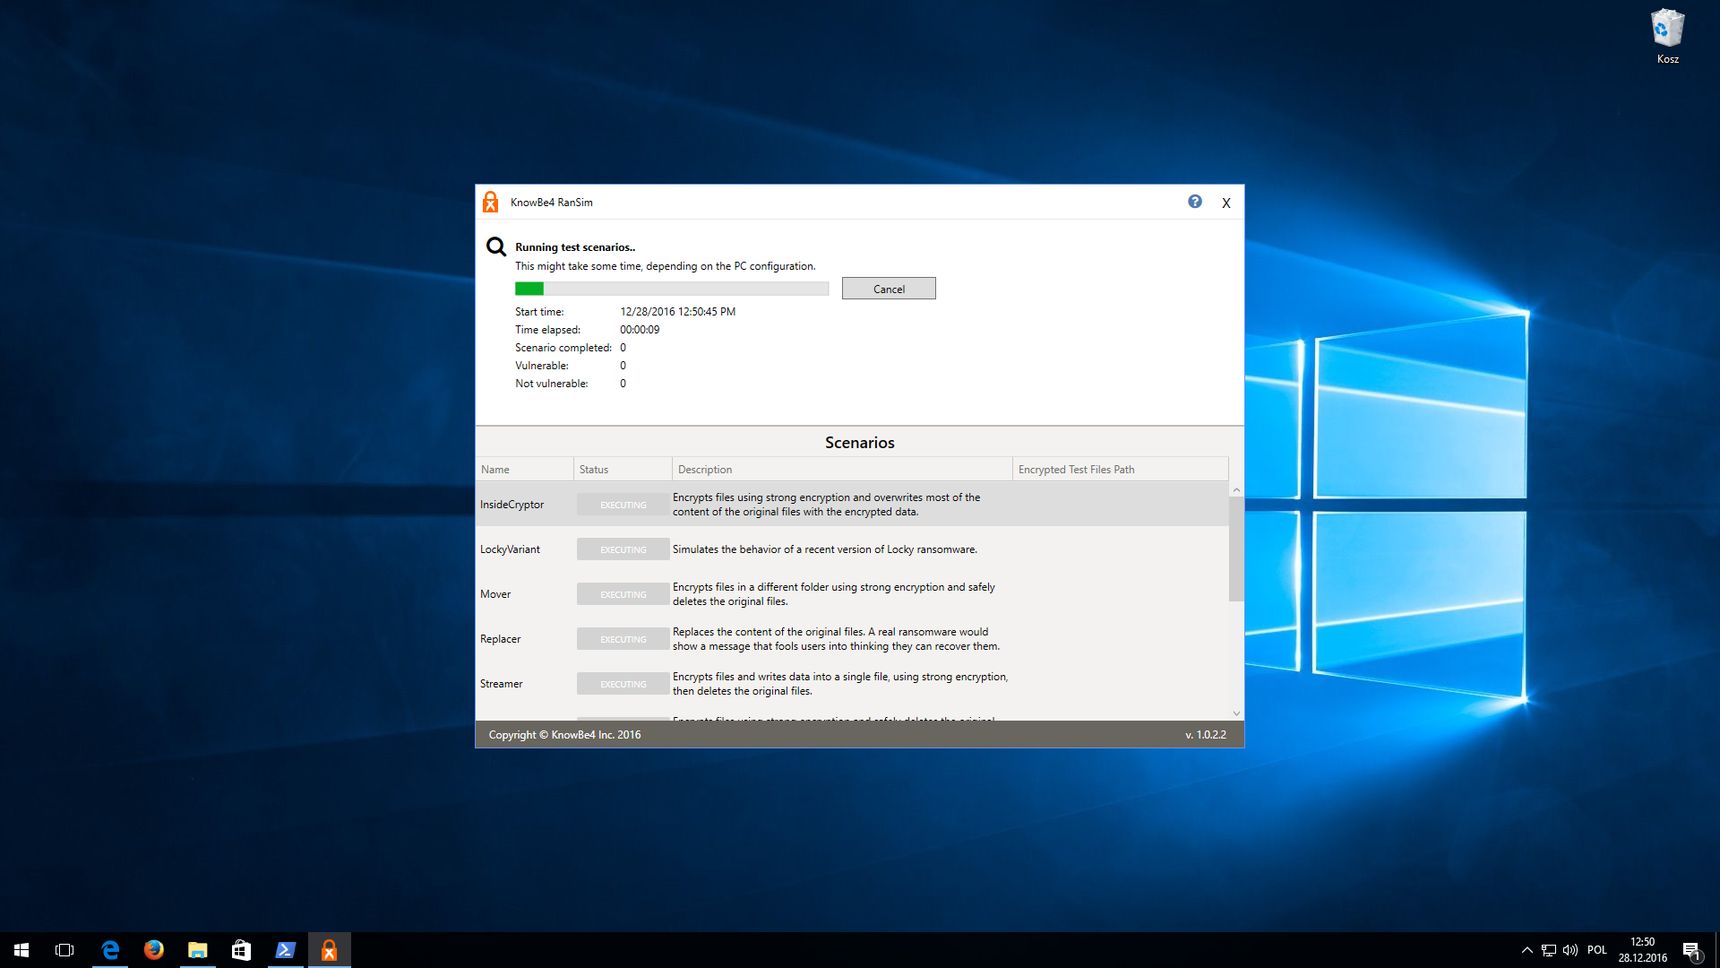Open Task View from the taskbar
Viewport: 1720px width, 968px height.
click(x=65, y=950)
